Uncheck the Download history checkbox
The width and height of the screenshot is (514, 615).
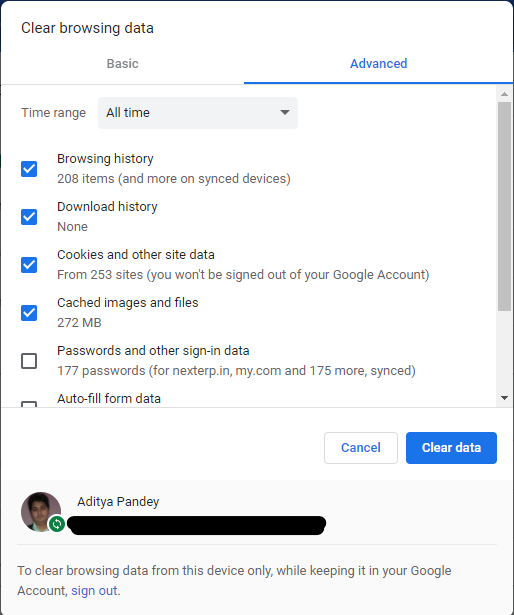29,217
